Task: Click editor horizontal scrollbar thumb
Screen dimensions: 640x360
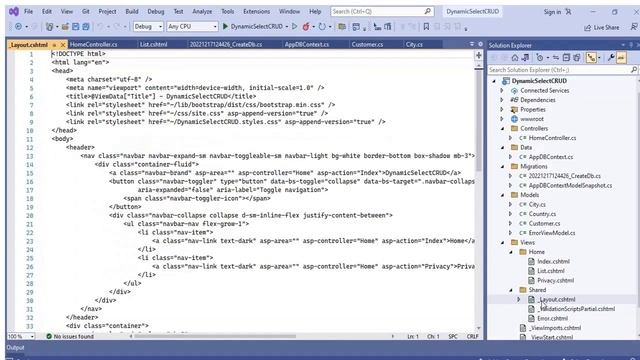Action: tap(215, 336)
